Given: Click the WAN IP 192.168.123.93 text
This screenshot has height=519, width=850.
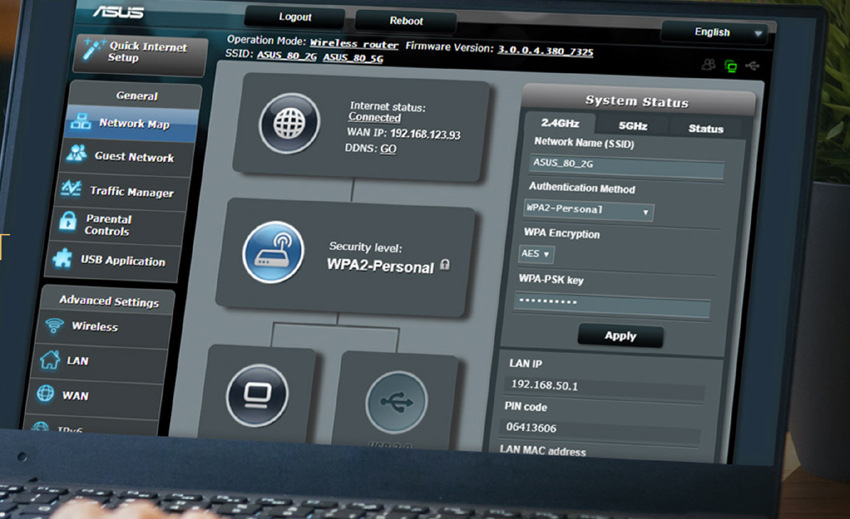Looking at the screenshot, I should pyautogui.click(x=403, y=133).
